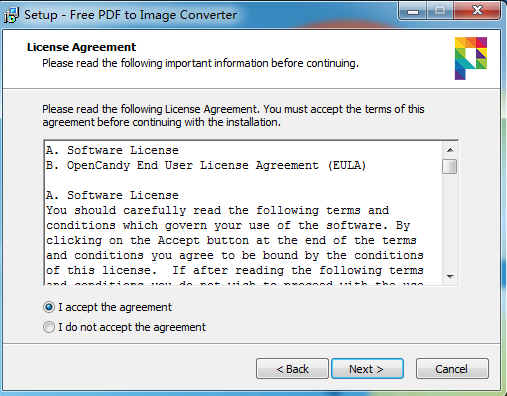Click the 'You should carefully read' license line
The width and height of the screenshot is (507, 396).
(217, 210)
